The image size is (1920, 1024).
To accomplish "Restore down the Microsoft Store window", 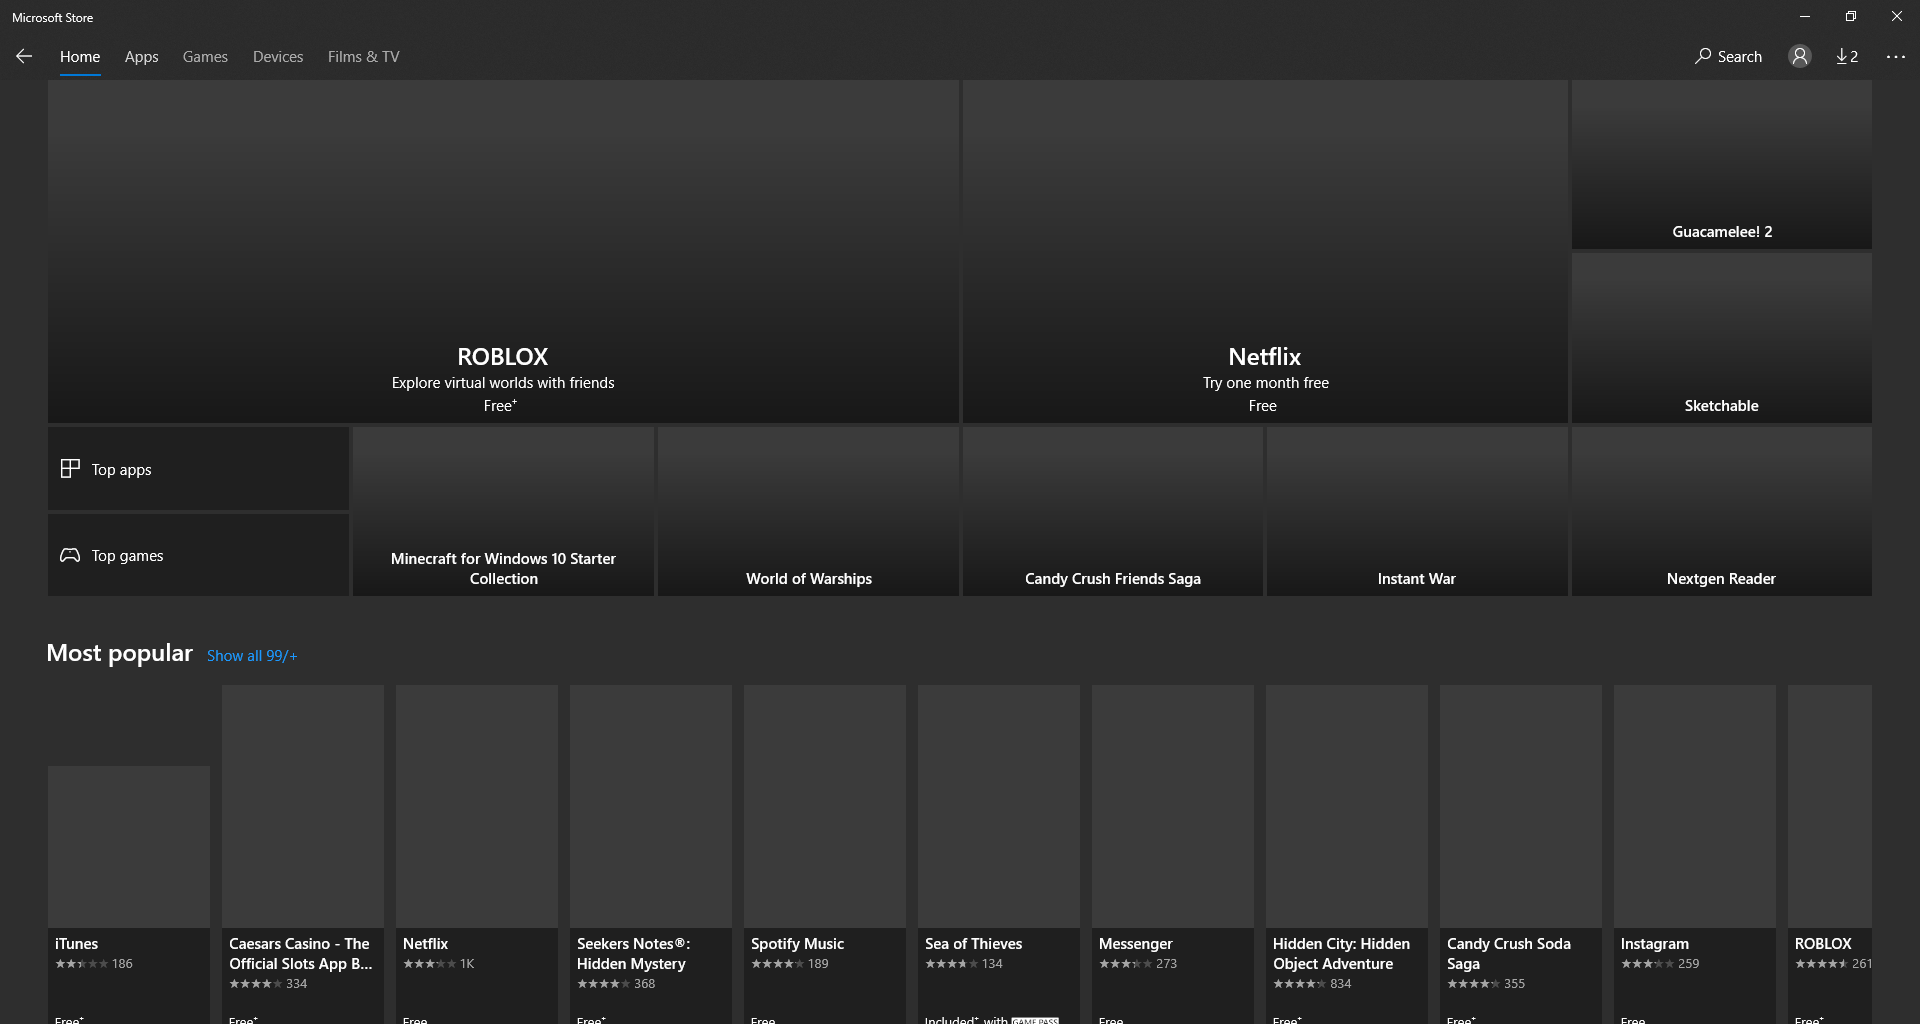I will tap(1851, 17).
